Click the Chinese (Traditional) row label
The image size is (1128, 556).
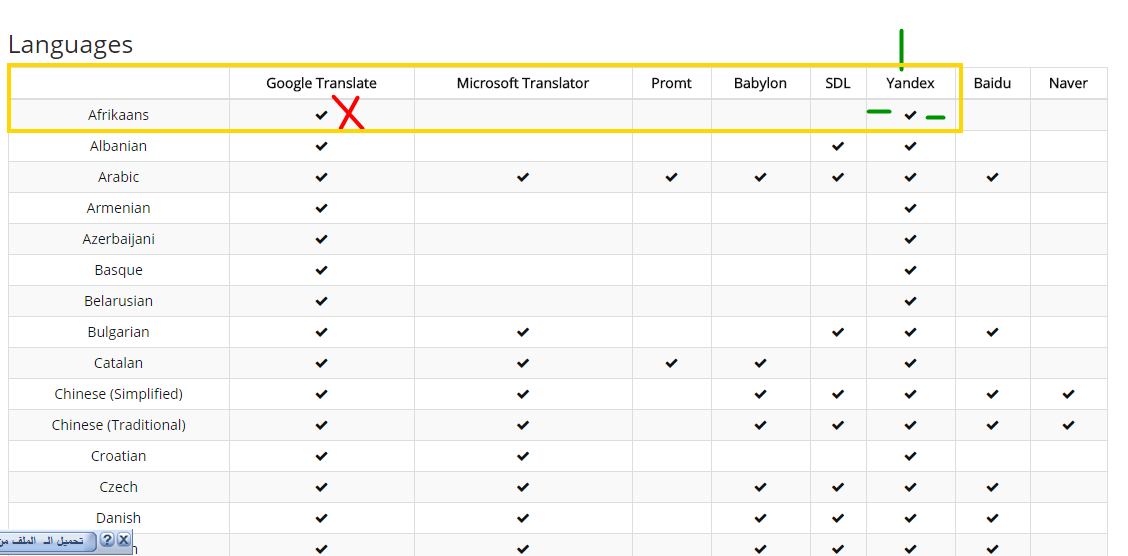pyautogui.click(x=119, y=425)
